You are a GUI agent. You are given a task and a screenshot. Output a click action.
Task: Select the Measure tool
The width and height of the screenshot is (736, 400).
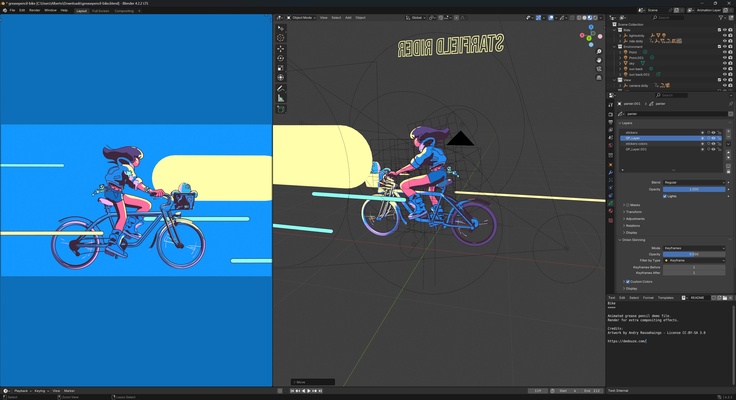(281, 98)
